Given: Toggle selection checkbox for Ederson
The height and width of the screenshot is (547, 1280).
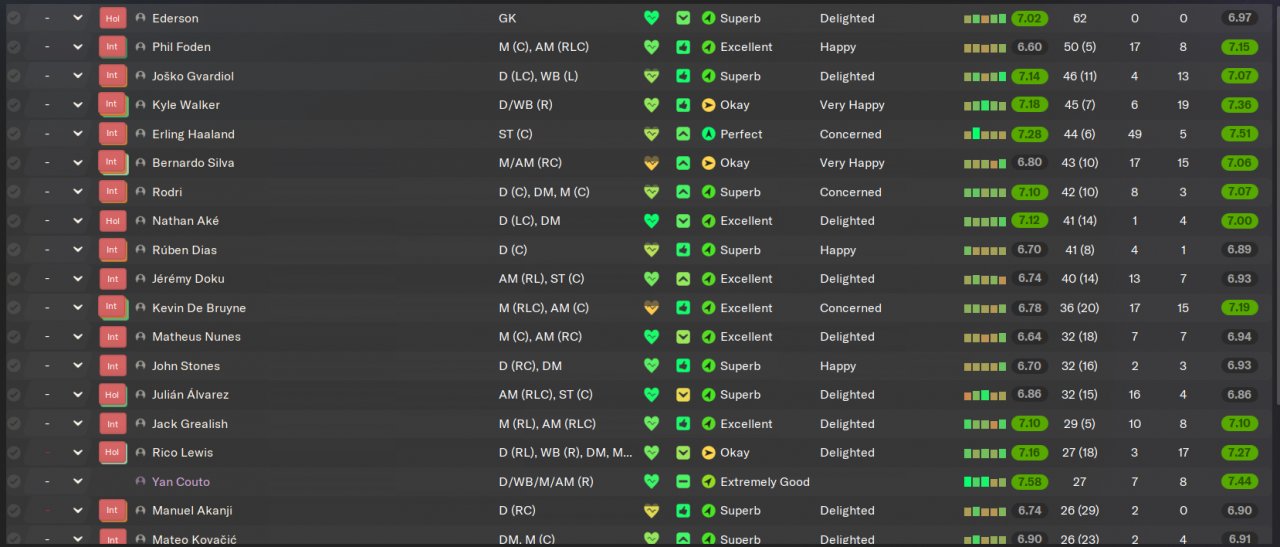Looking at the screenshot, I should point(14,18).
